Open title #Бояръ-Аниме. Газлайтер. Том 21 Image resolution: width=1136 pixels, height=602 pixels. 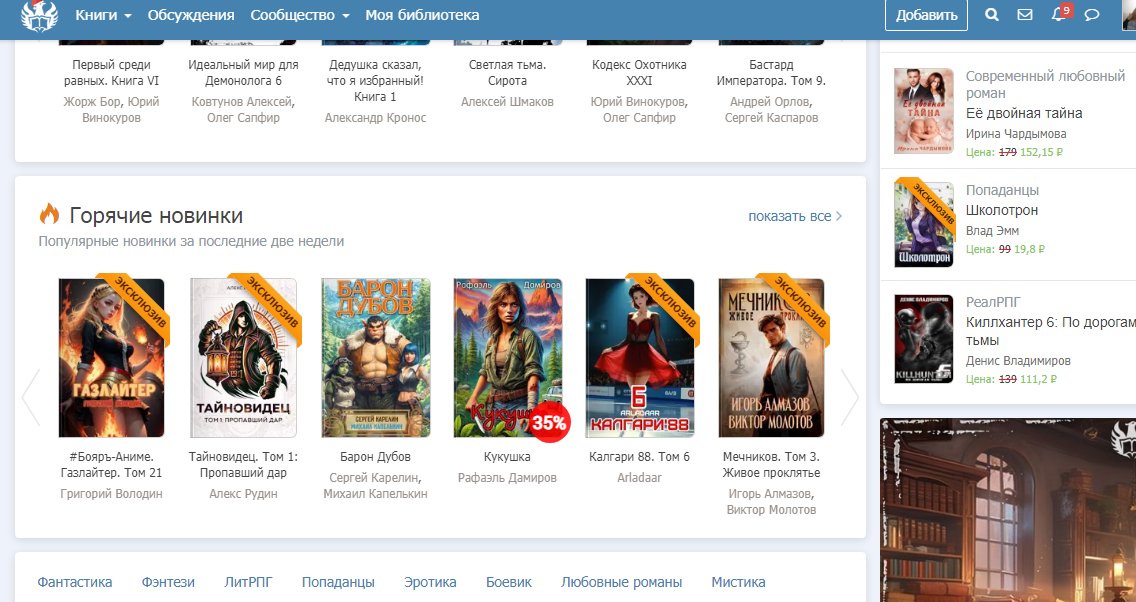point(112,465)
